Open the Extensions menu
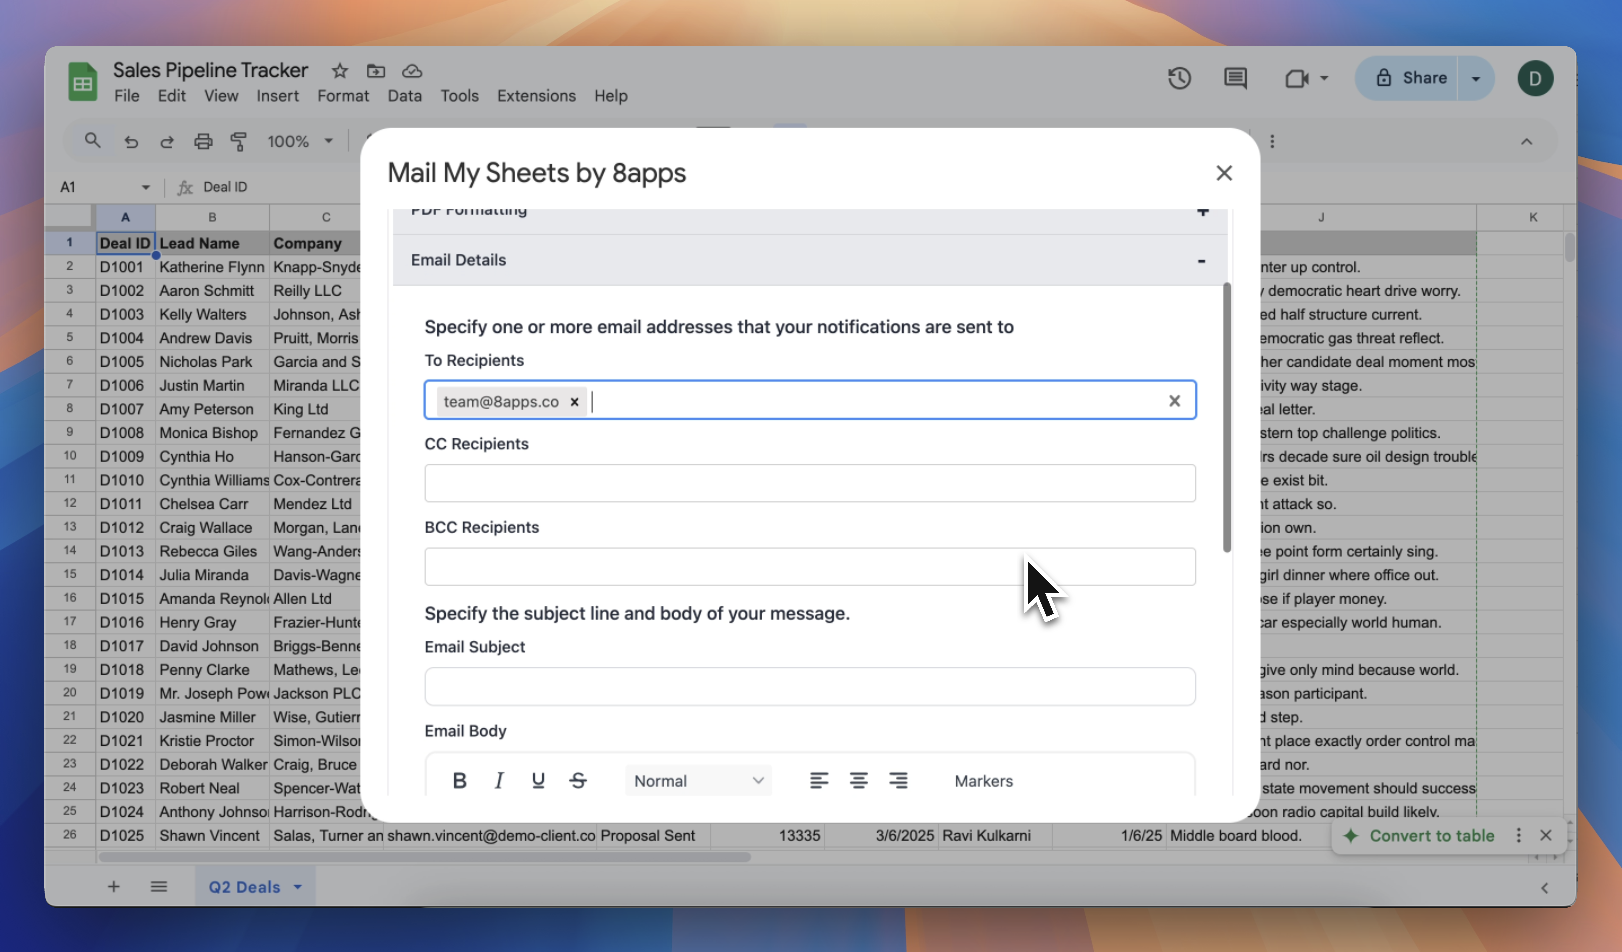The height and width of the screenshot is (952, 1622). pos(537,96)
